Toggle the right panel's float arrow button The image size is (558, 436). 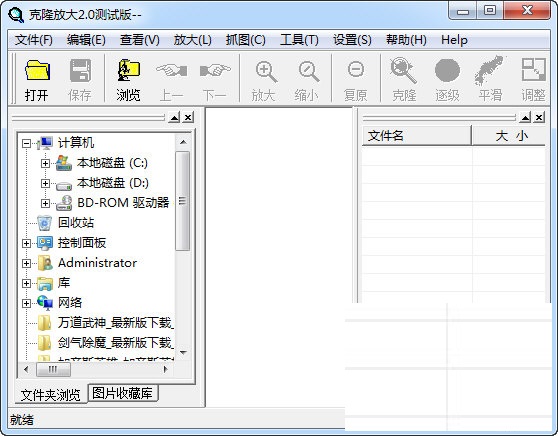[x=525, y=117]
